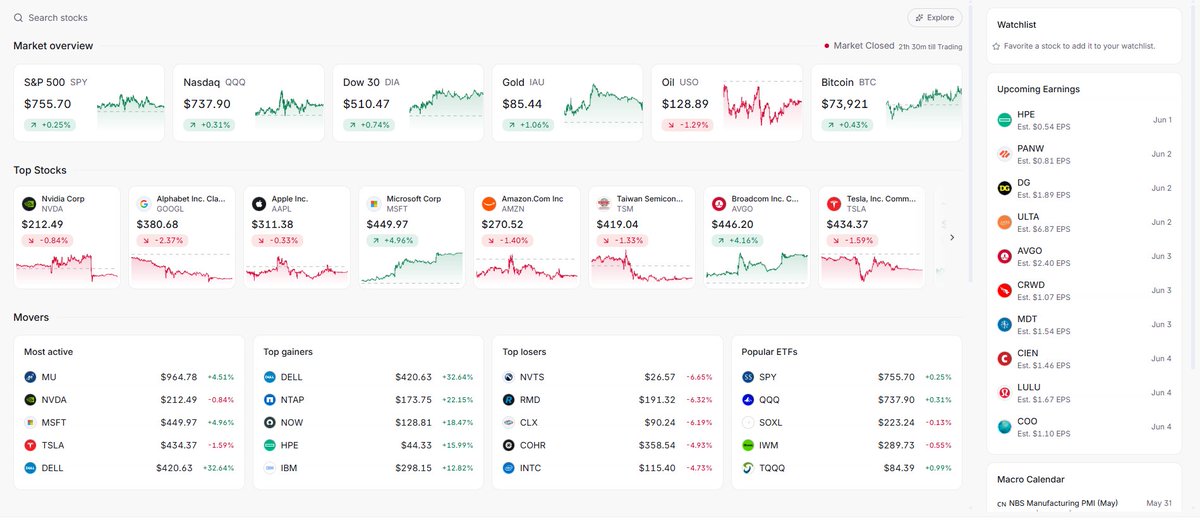Select the IWM row in Popular ETFs
1200x521 pixels.
(846, 445)
